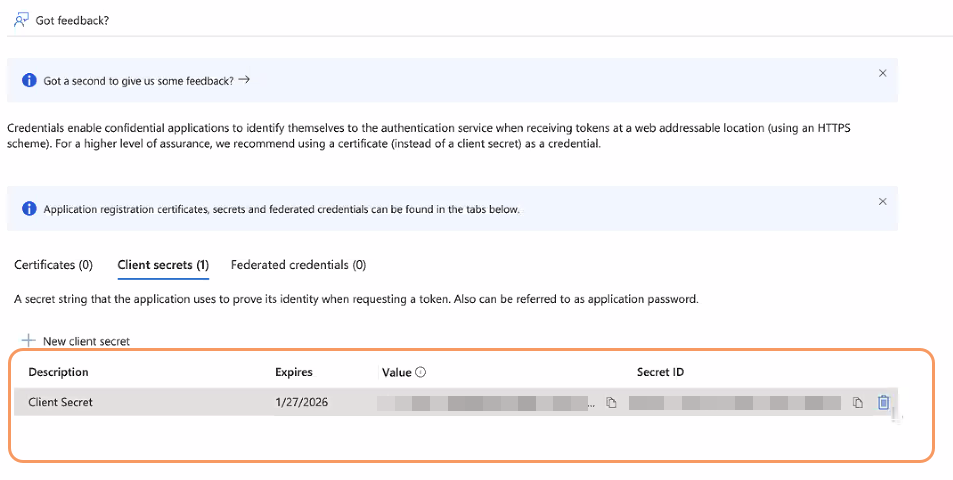953x480 pixels.
Task: Dismiss the feedback survey banner
Action: tap(882, 73)
